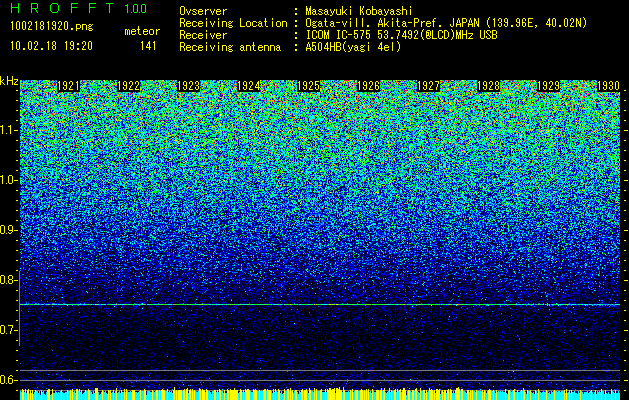Click the 1925 time marker label
The image size is (629, 400).
coord(308,86)
